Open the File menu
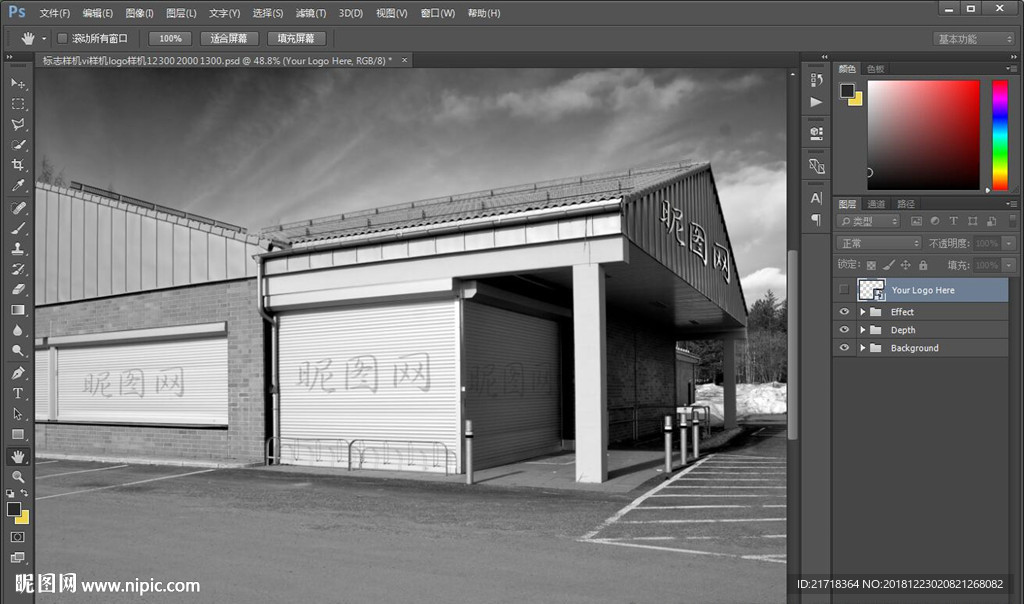 click(x=54, y=13)
